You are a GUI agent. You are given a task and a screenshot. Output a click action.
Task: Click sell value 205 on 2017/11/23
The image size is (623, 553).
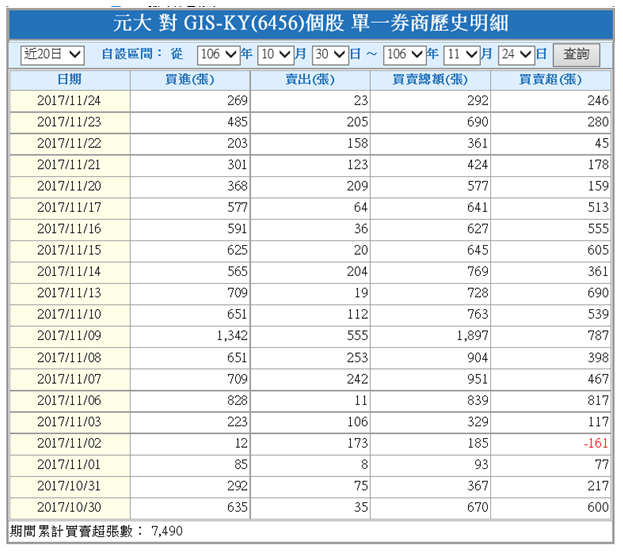[x=358, y=122]
